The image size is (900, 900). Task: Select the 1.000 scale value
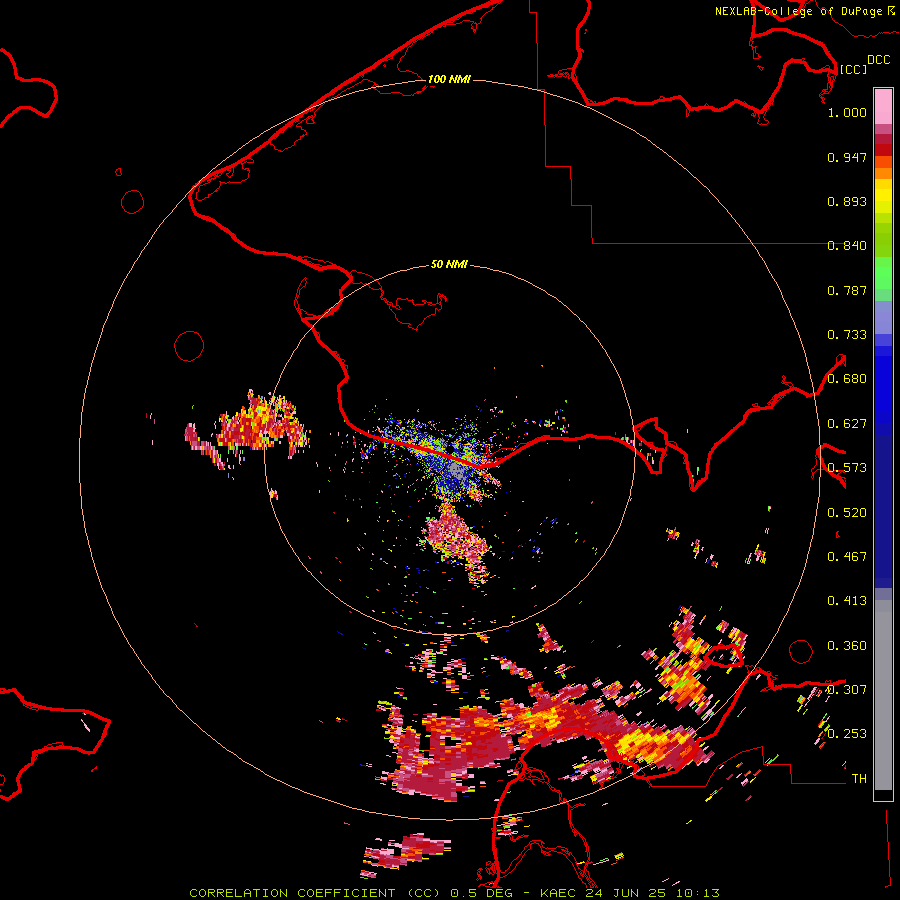pyautogui.click(x=847, y=112)
